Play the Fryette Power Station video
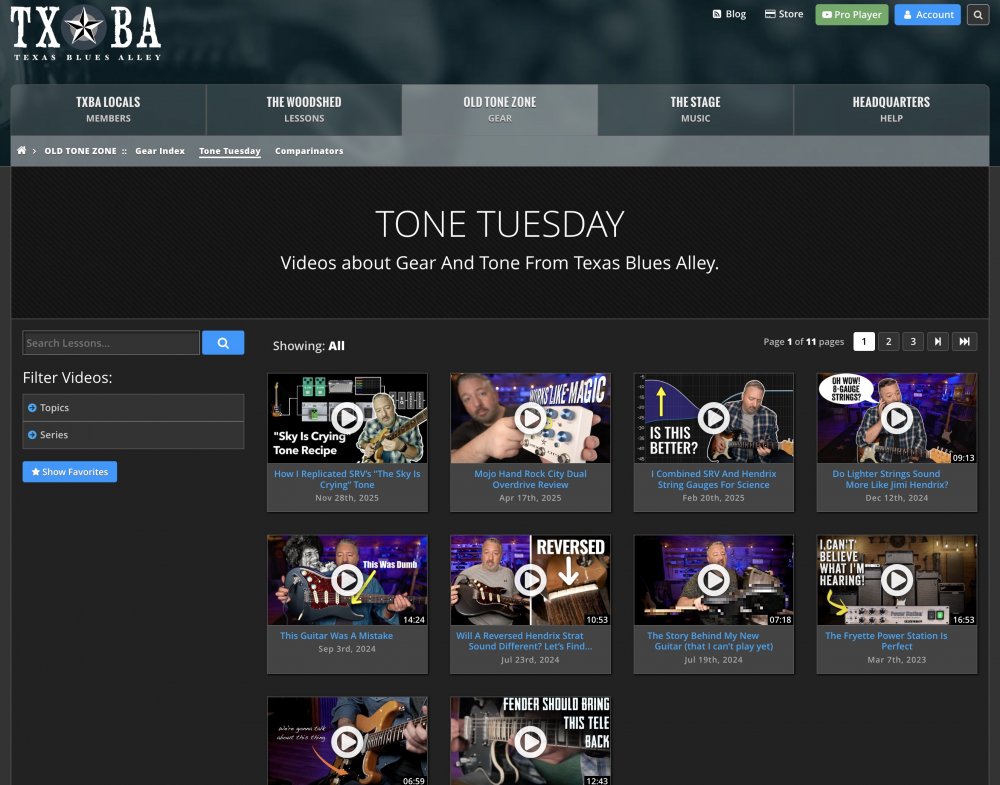The width and height of the screenshot is (1000, 785). 897,580
